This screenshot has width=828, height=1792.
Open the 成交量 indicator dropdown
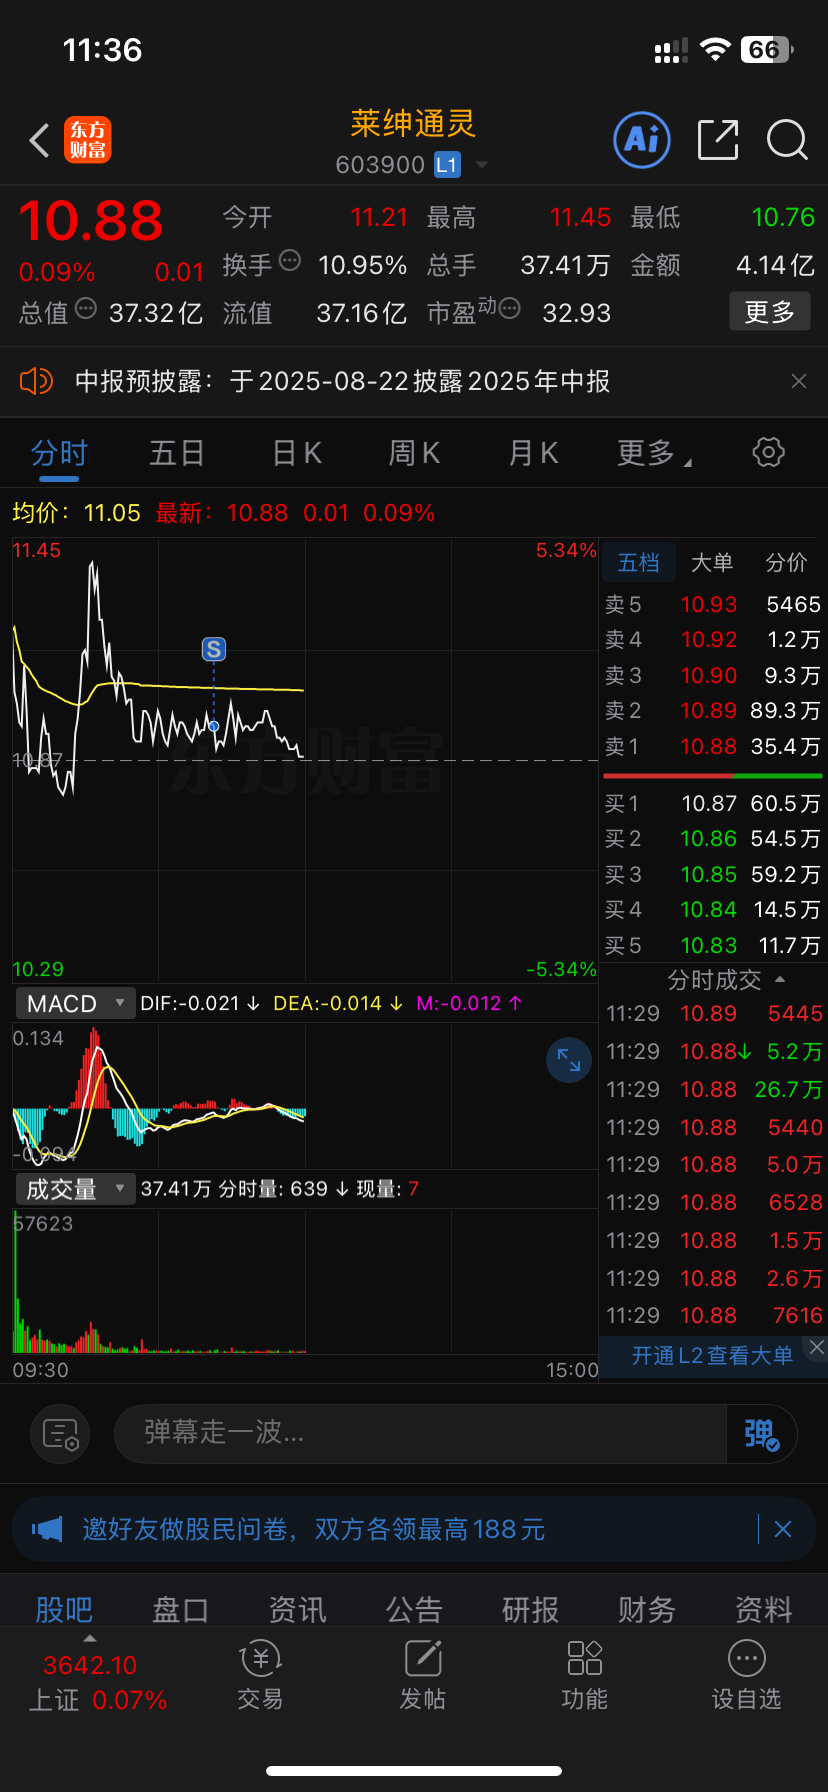75,1189
